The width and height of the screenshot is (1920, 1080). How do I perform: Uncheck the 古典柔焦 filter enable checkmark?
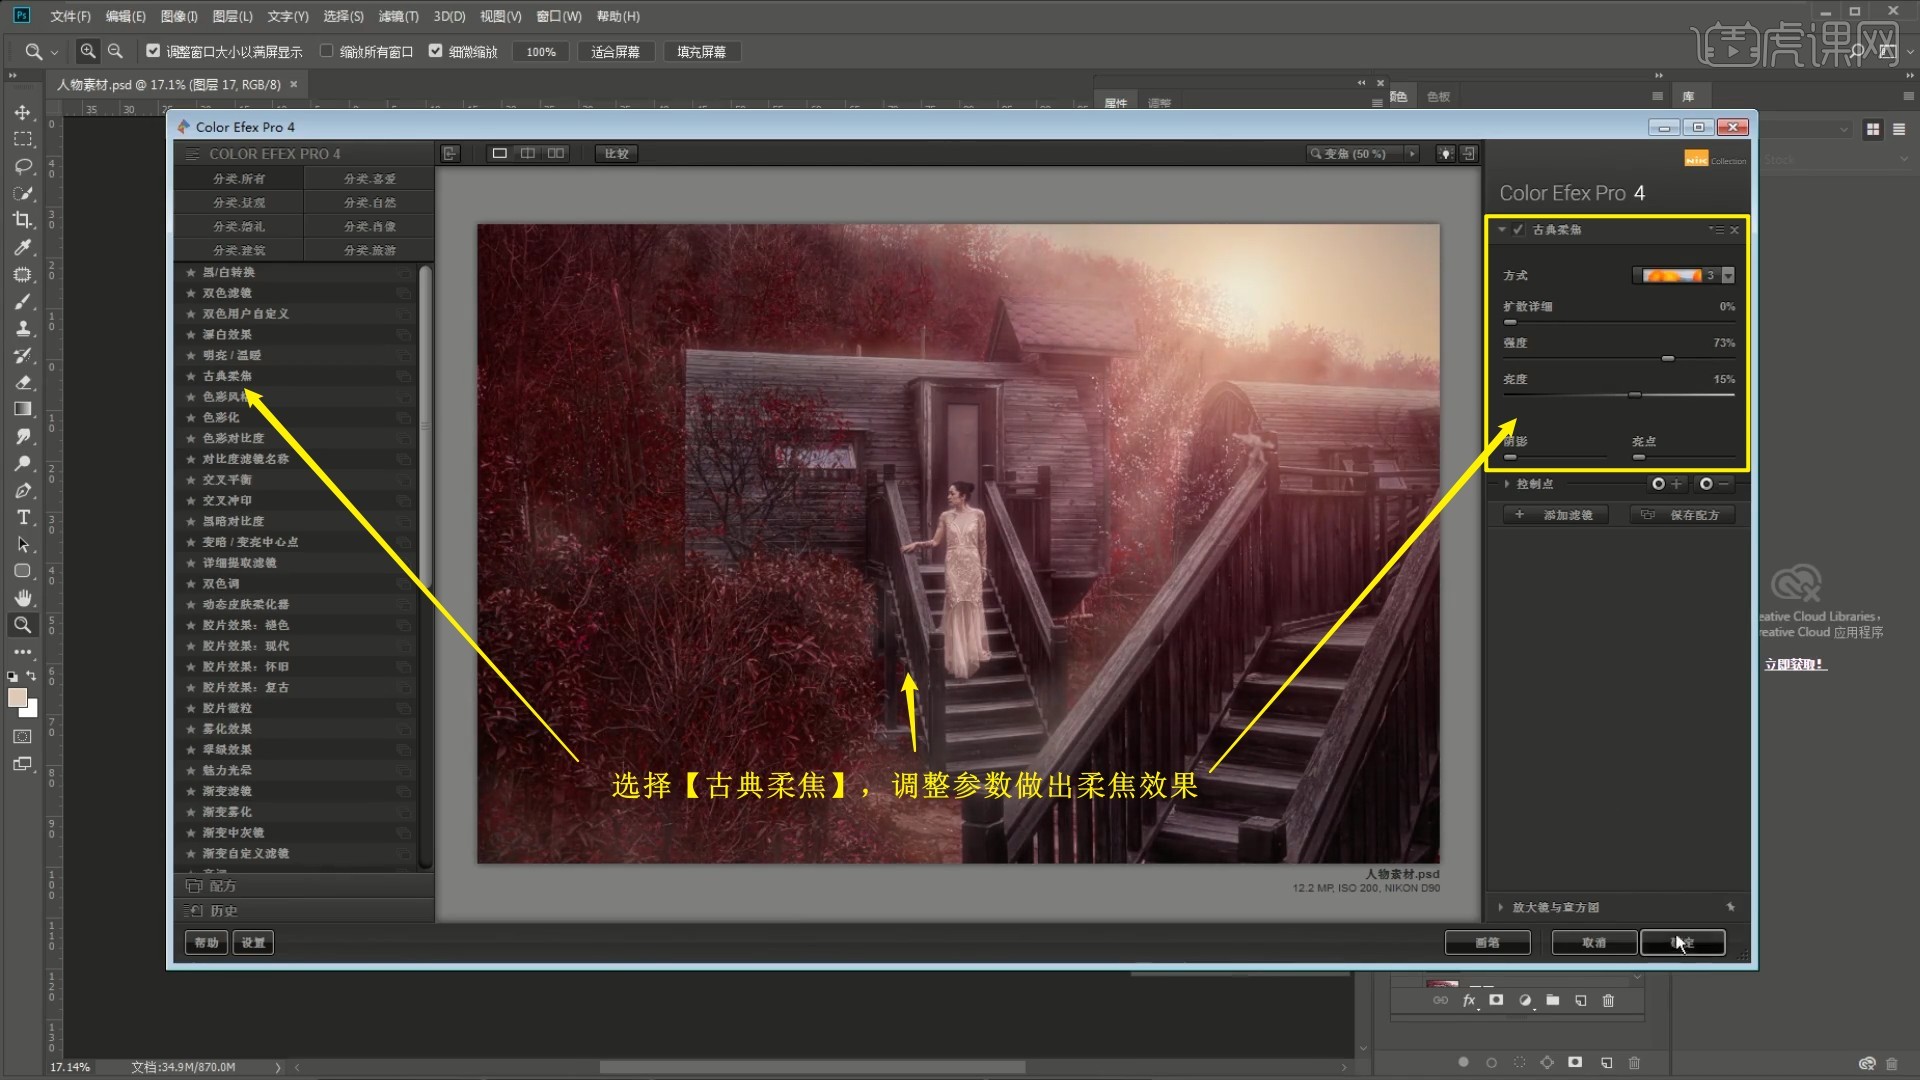coord(1518,230)
